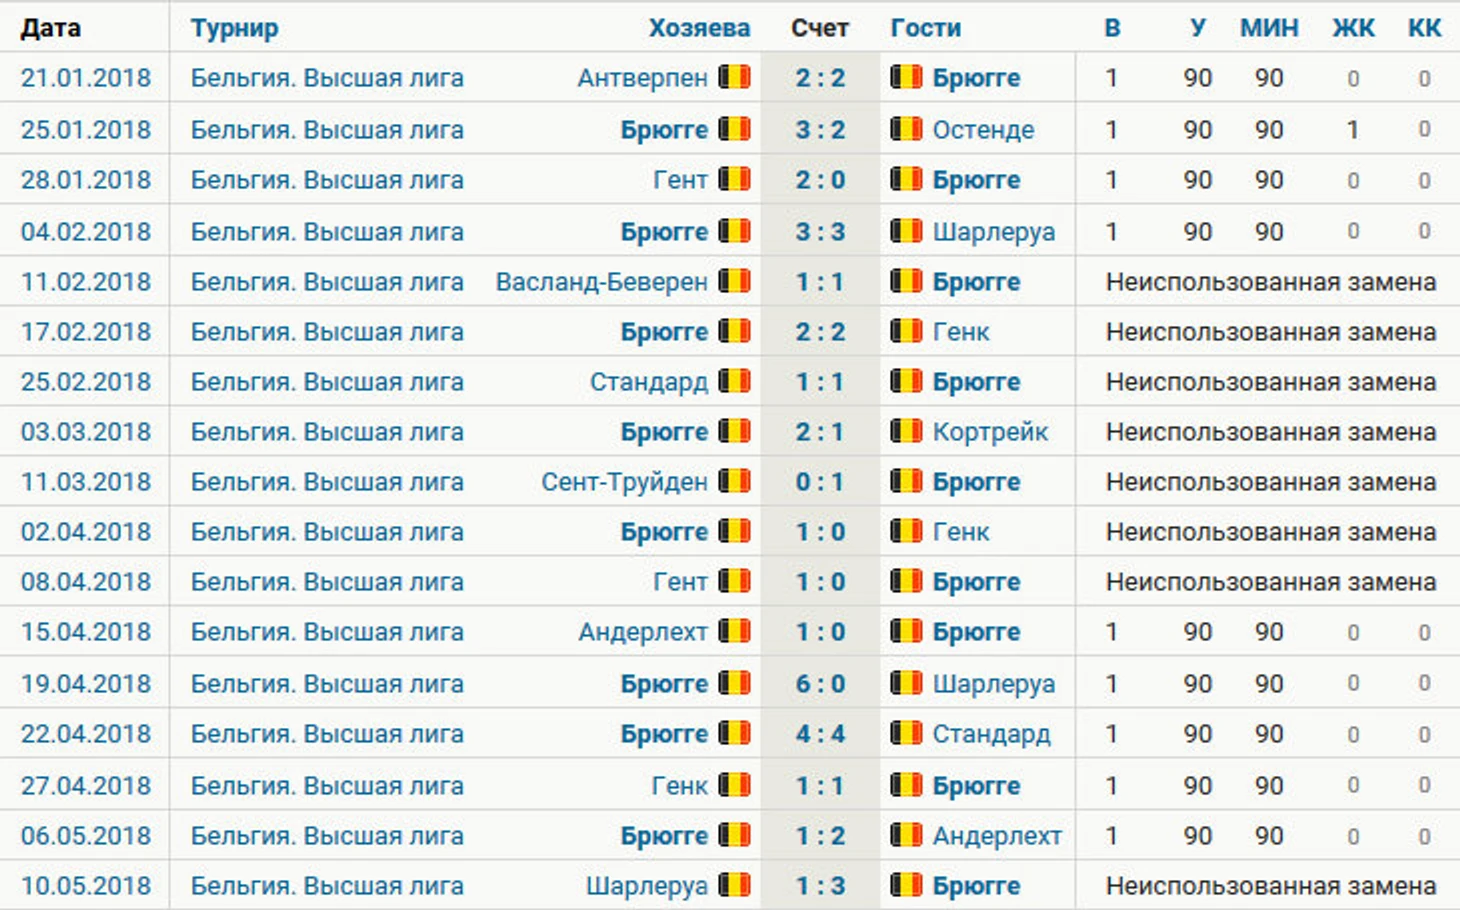Image resolution: width=1460 pixels, height=910 pixels.
Task: Click the flag icon beside guest Стандард
Action: pos(906,733)
